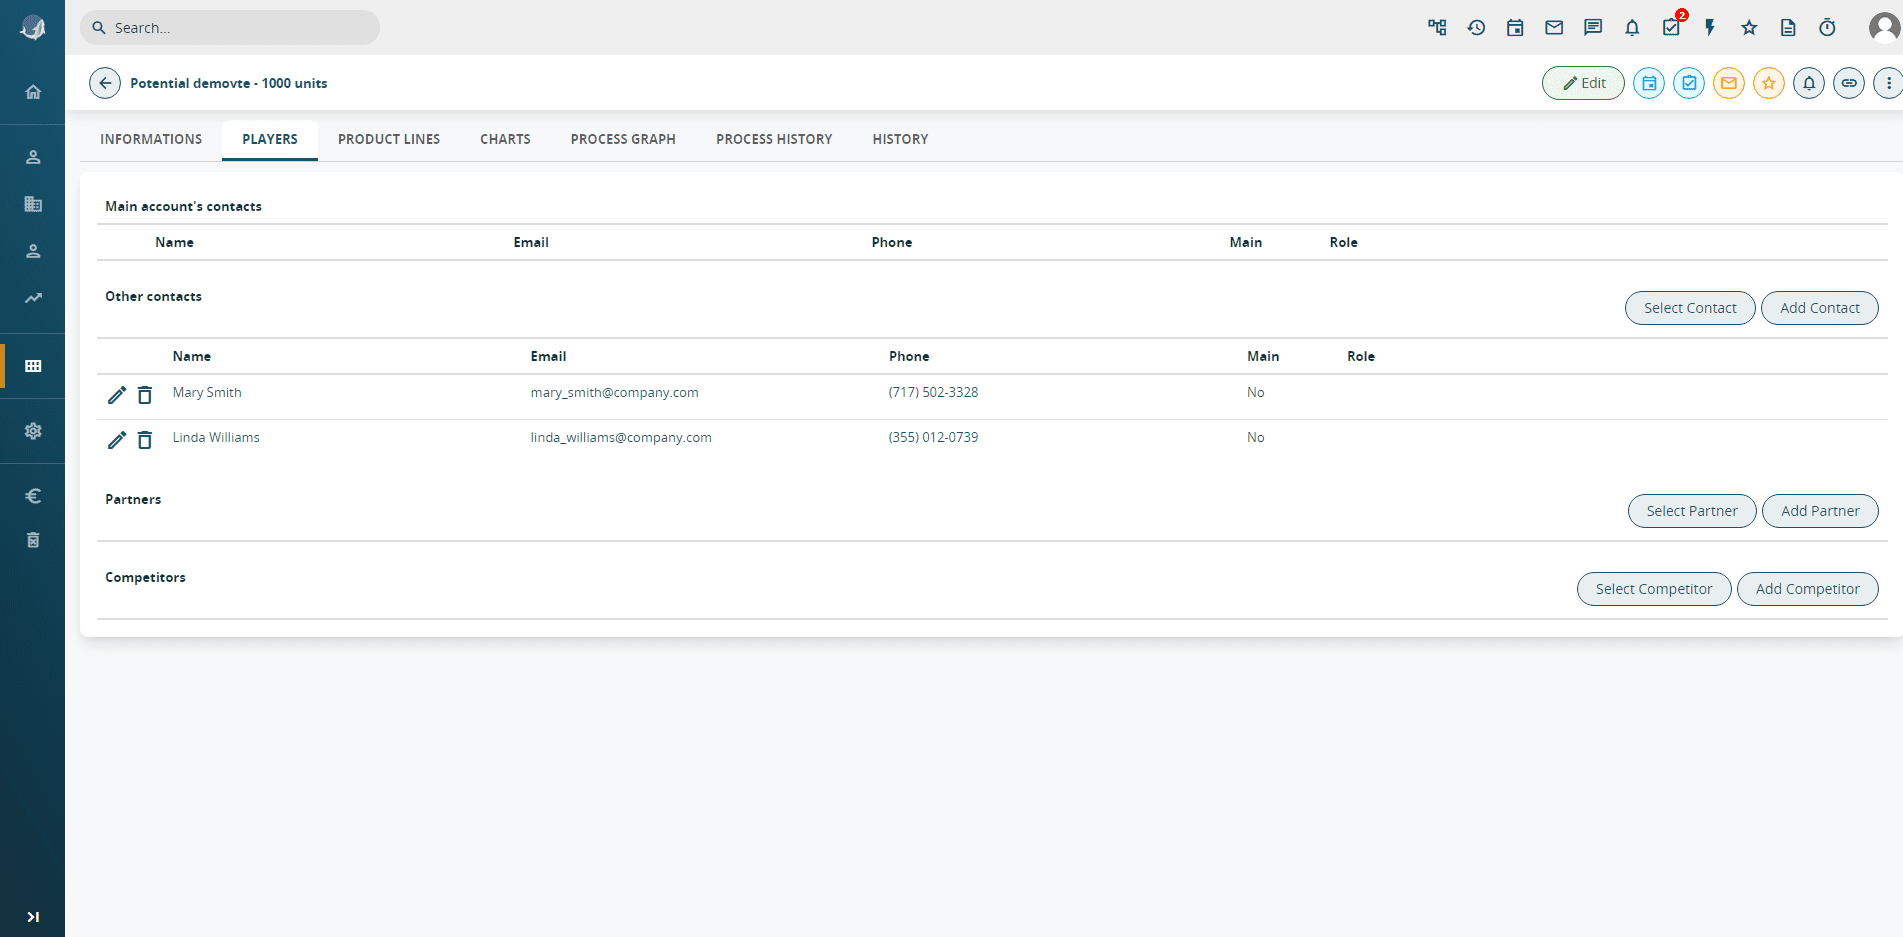Go back with the arrow button
Image resolution: width=1903 pixels, height=937 pixels.
(105, 83)
